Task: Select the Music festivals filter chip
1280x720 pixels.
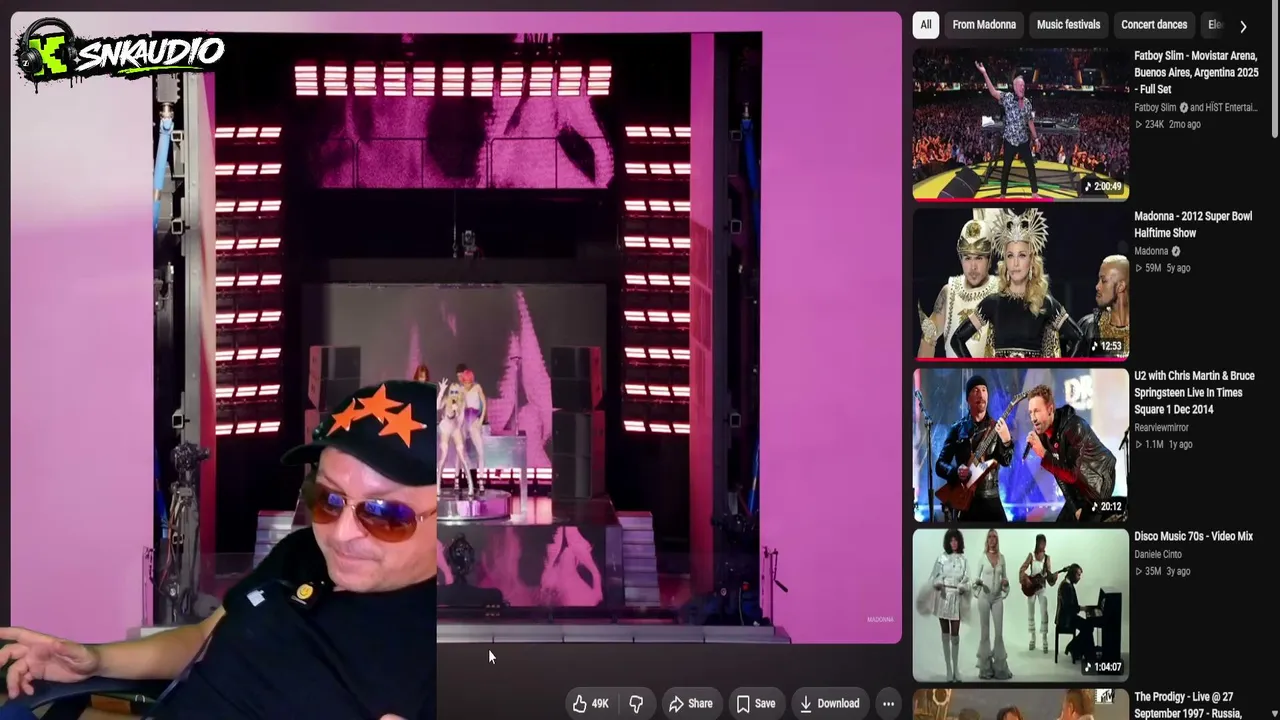Action: tap(1068, 25)
